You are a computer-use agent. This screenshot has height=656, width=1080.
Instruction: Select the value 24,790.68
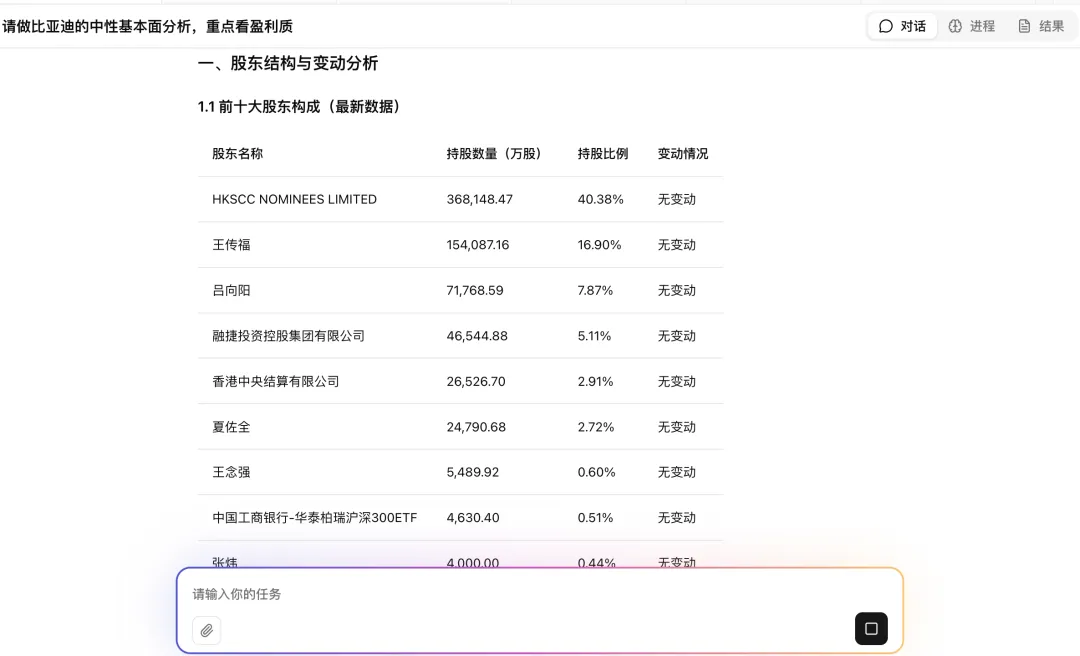coord(476,427)
